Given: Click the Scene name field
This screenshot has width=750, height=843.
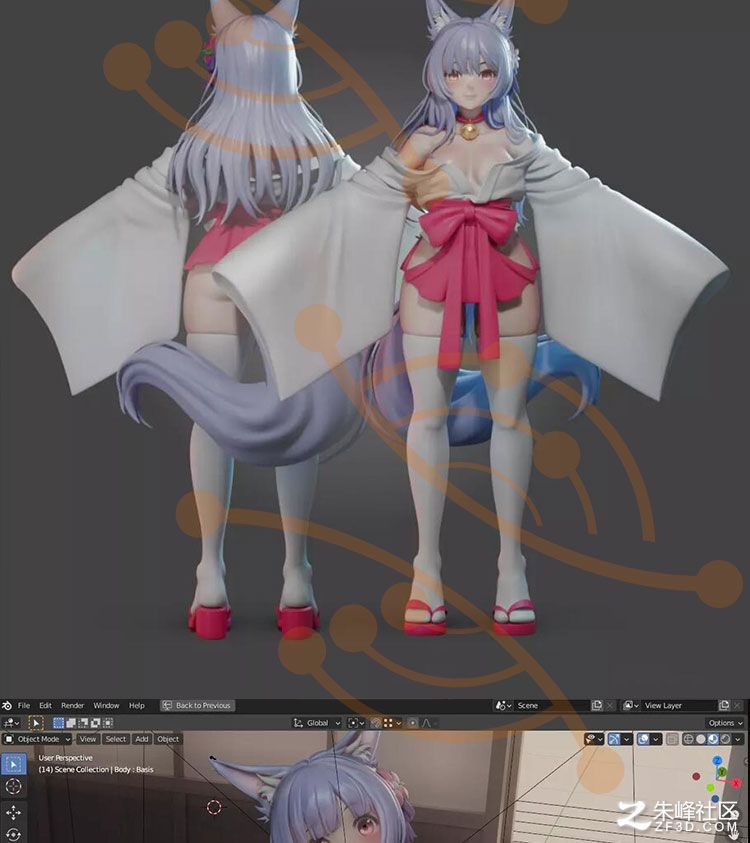Looking at the screenshot, I should (x=552, y=705).
